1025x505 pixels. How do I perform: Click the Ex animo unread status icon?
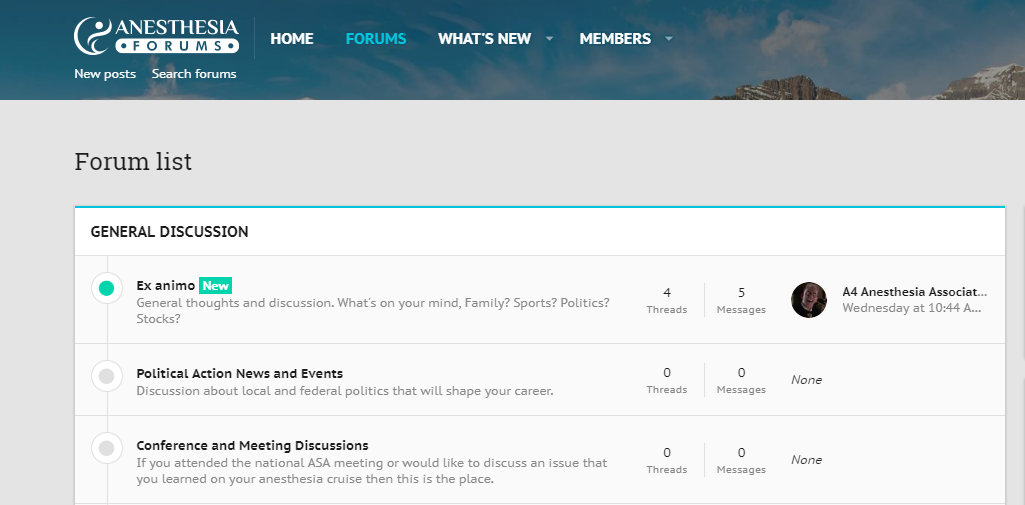[x=106, y=289]
